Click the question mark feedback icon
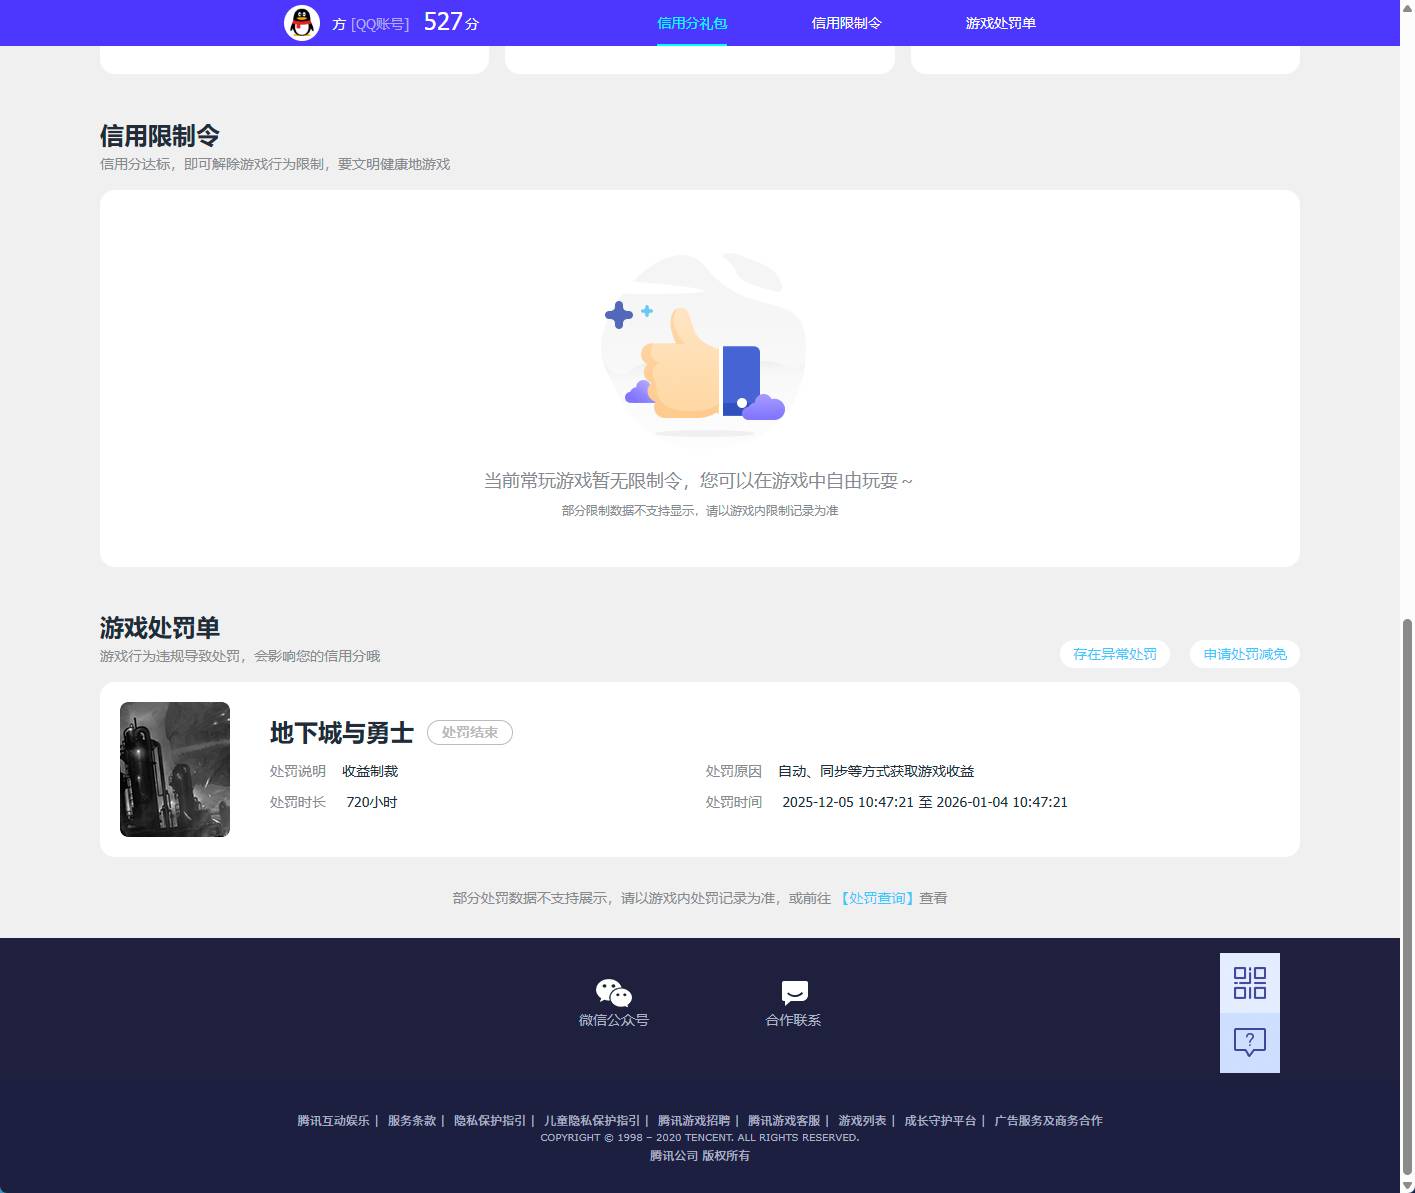1415x1193 pixels. pos(1248,1042)
